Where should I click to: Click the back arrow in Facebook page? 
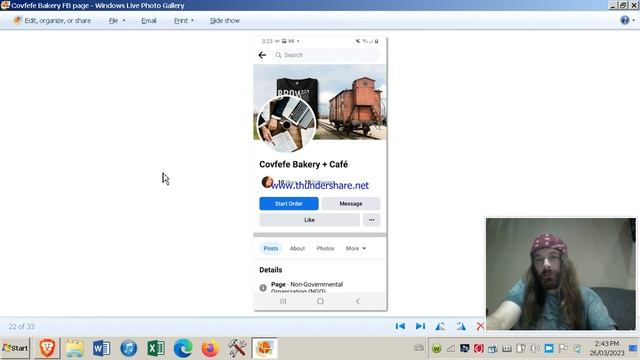pyautogui.click(x=262, y=55)
